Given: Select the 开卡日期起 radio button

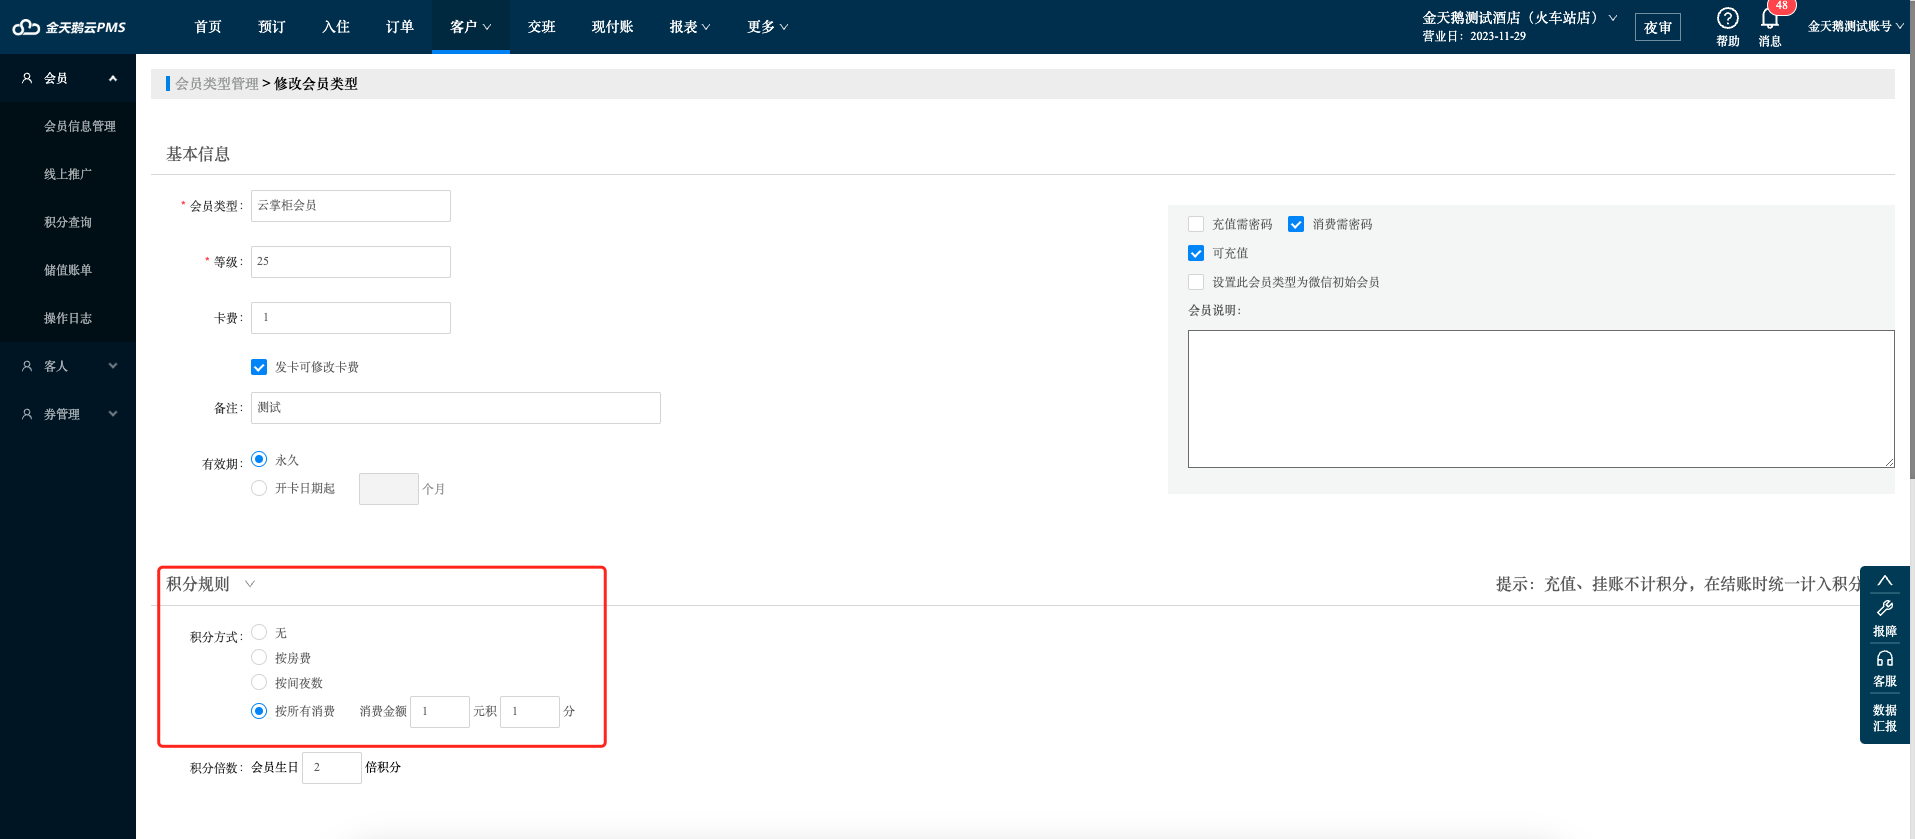Looking at the screenshot, I should click(259, 488).
